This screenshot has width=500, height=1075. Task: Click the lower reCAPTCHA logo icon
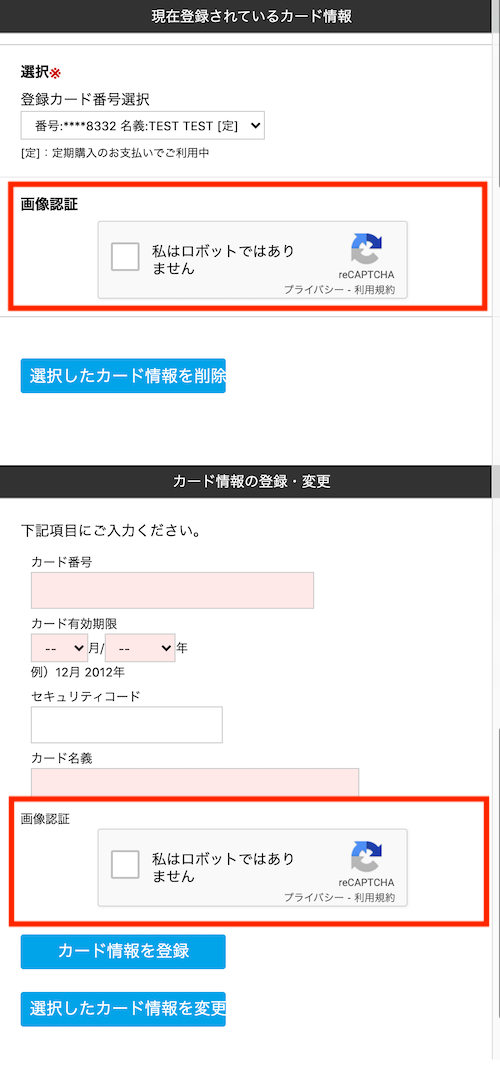click(366, 857)
